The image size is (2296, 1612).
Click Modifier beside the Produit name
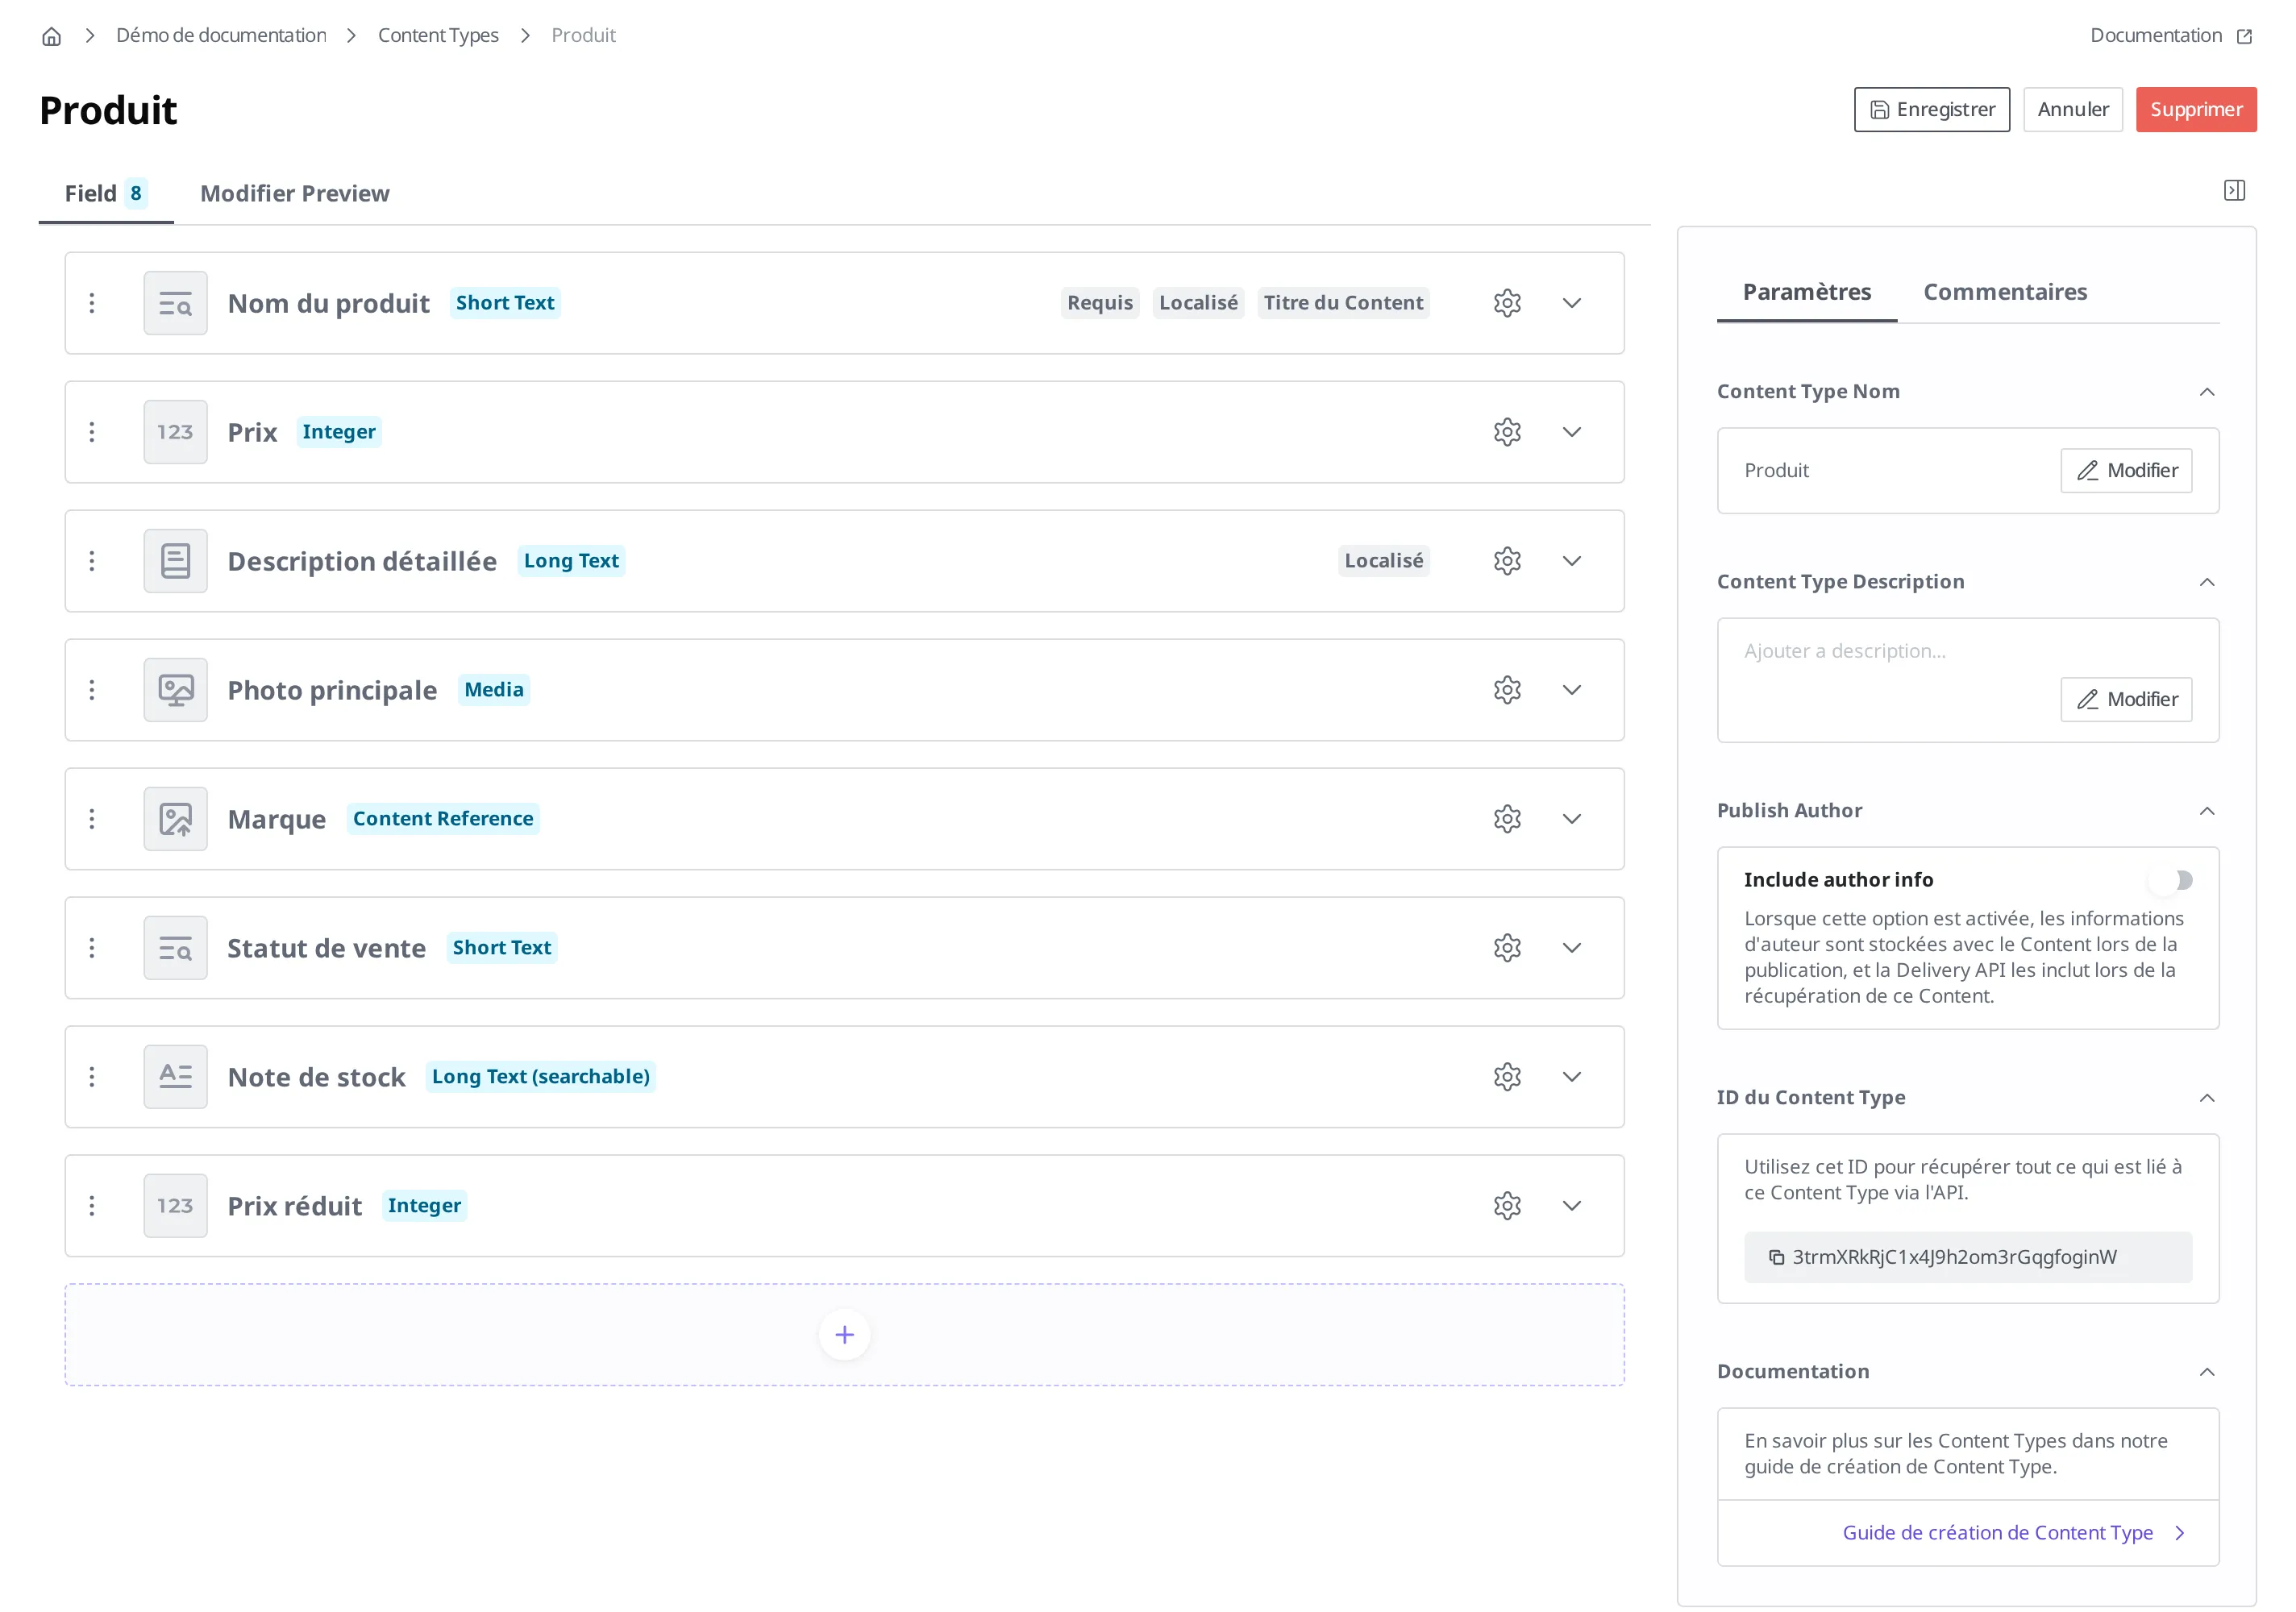tap(2126, 470)
